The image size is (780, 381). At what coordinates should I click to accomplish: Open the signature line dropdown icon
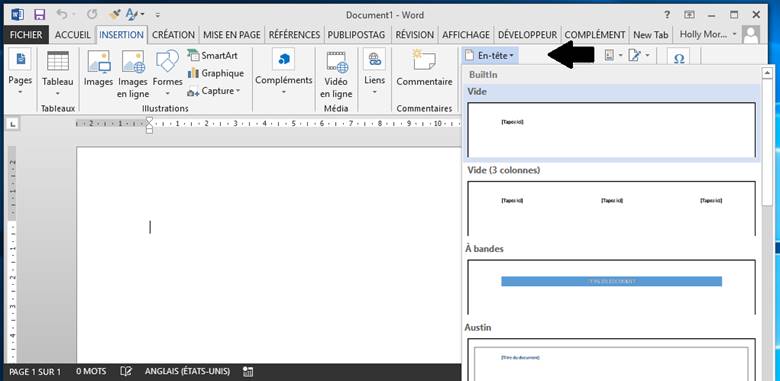[638, 56]
